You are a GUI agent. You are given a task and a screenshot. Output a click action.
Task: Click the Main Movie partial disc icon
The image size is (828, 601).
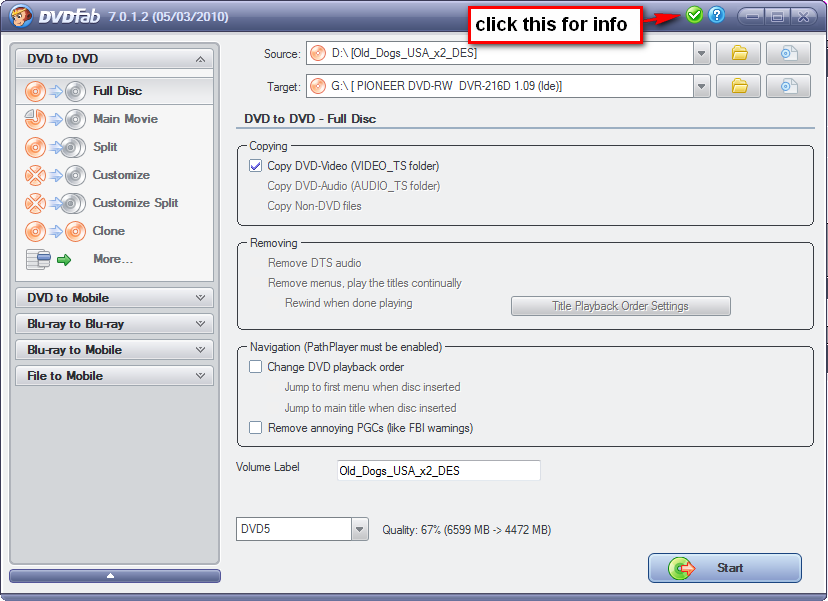click(55, 119)
